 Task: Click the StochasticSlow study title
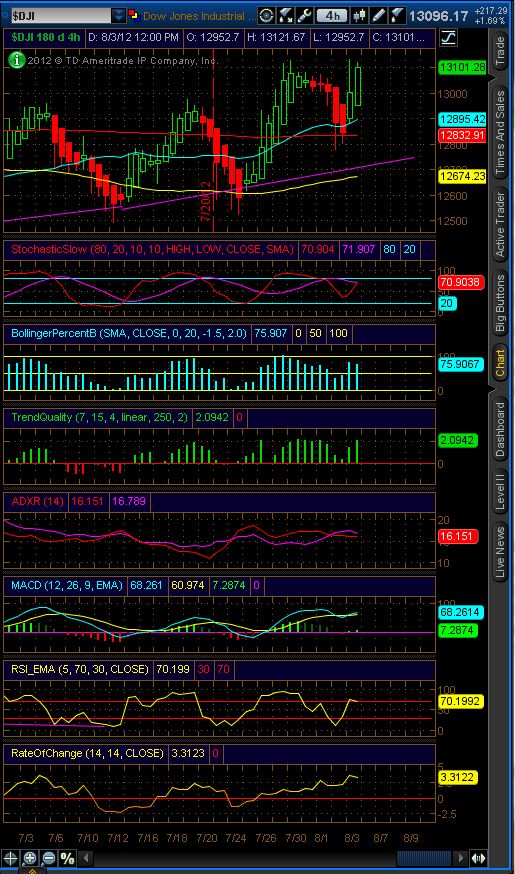[152, 249]
